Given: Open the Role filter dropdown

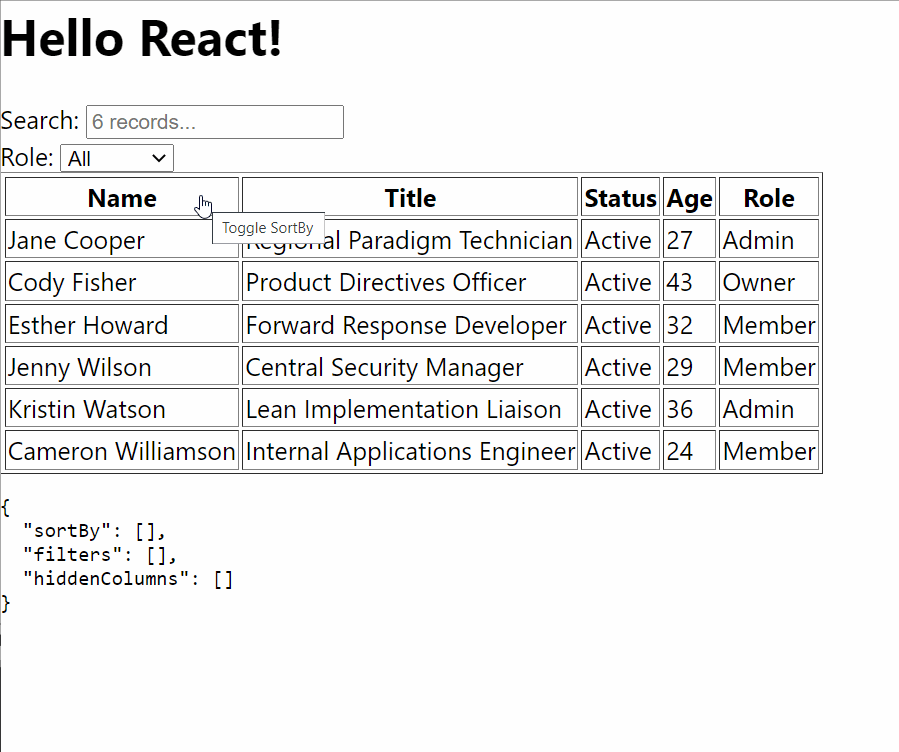Looking at the screenshot, I should pos(116,157).
